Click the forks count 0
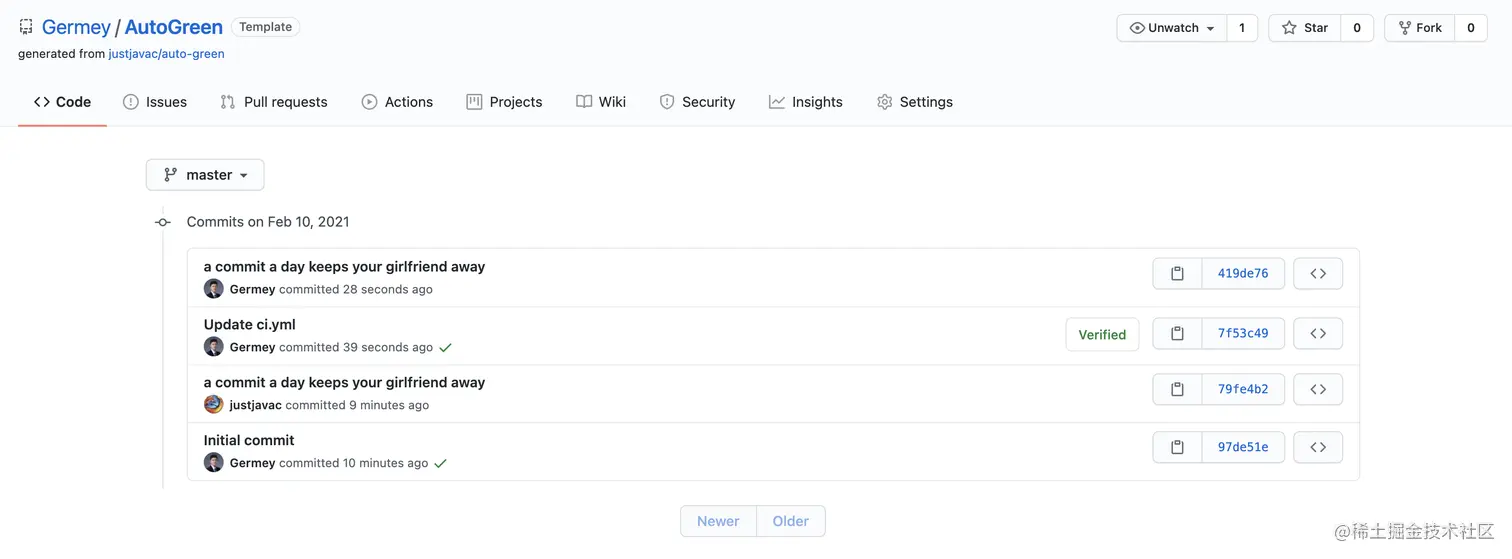Viewport: 1512px width, 559px height. pos(1471,28)
